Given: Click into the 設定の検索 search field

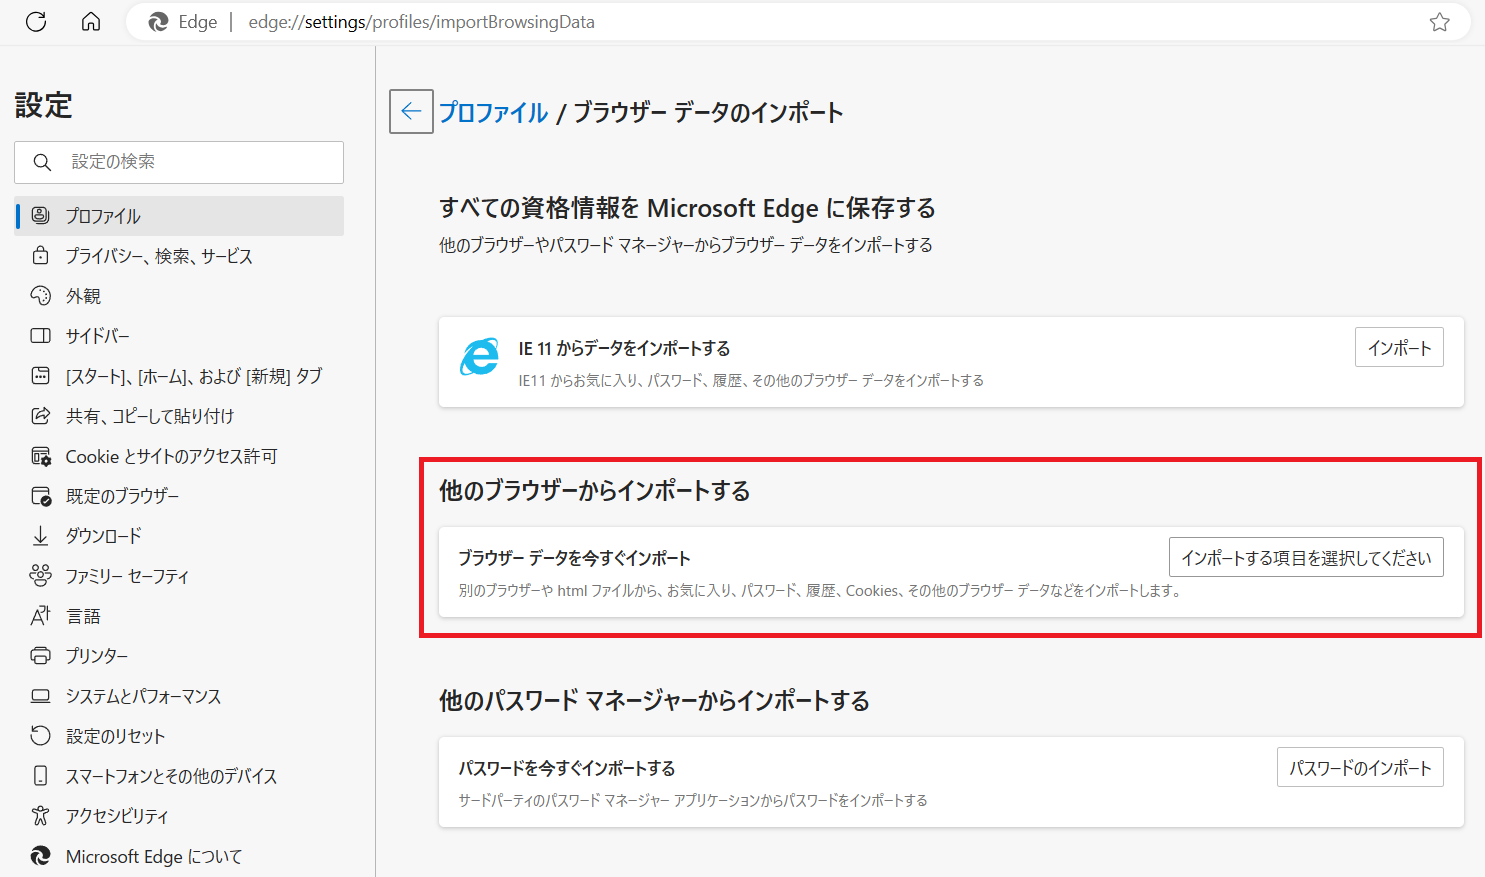Looking at the screenshot, I should (179, 162).
